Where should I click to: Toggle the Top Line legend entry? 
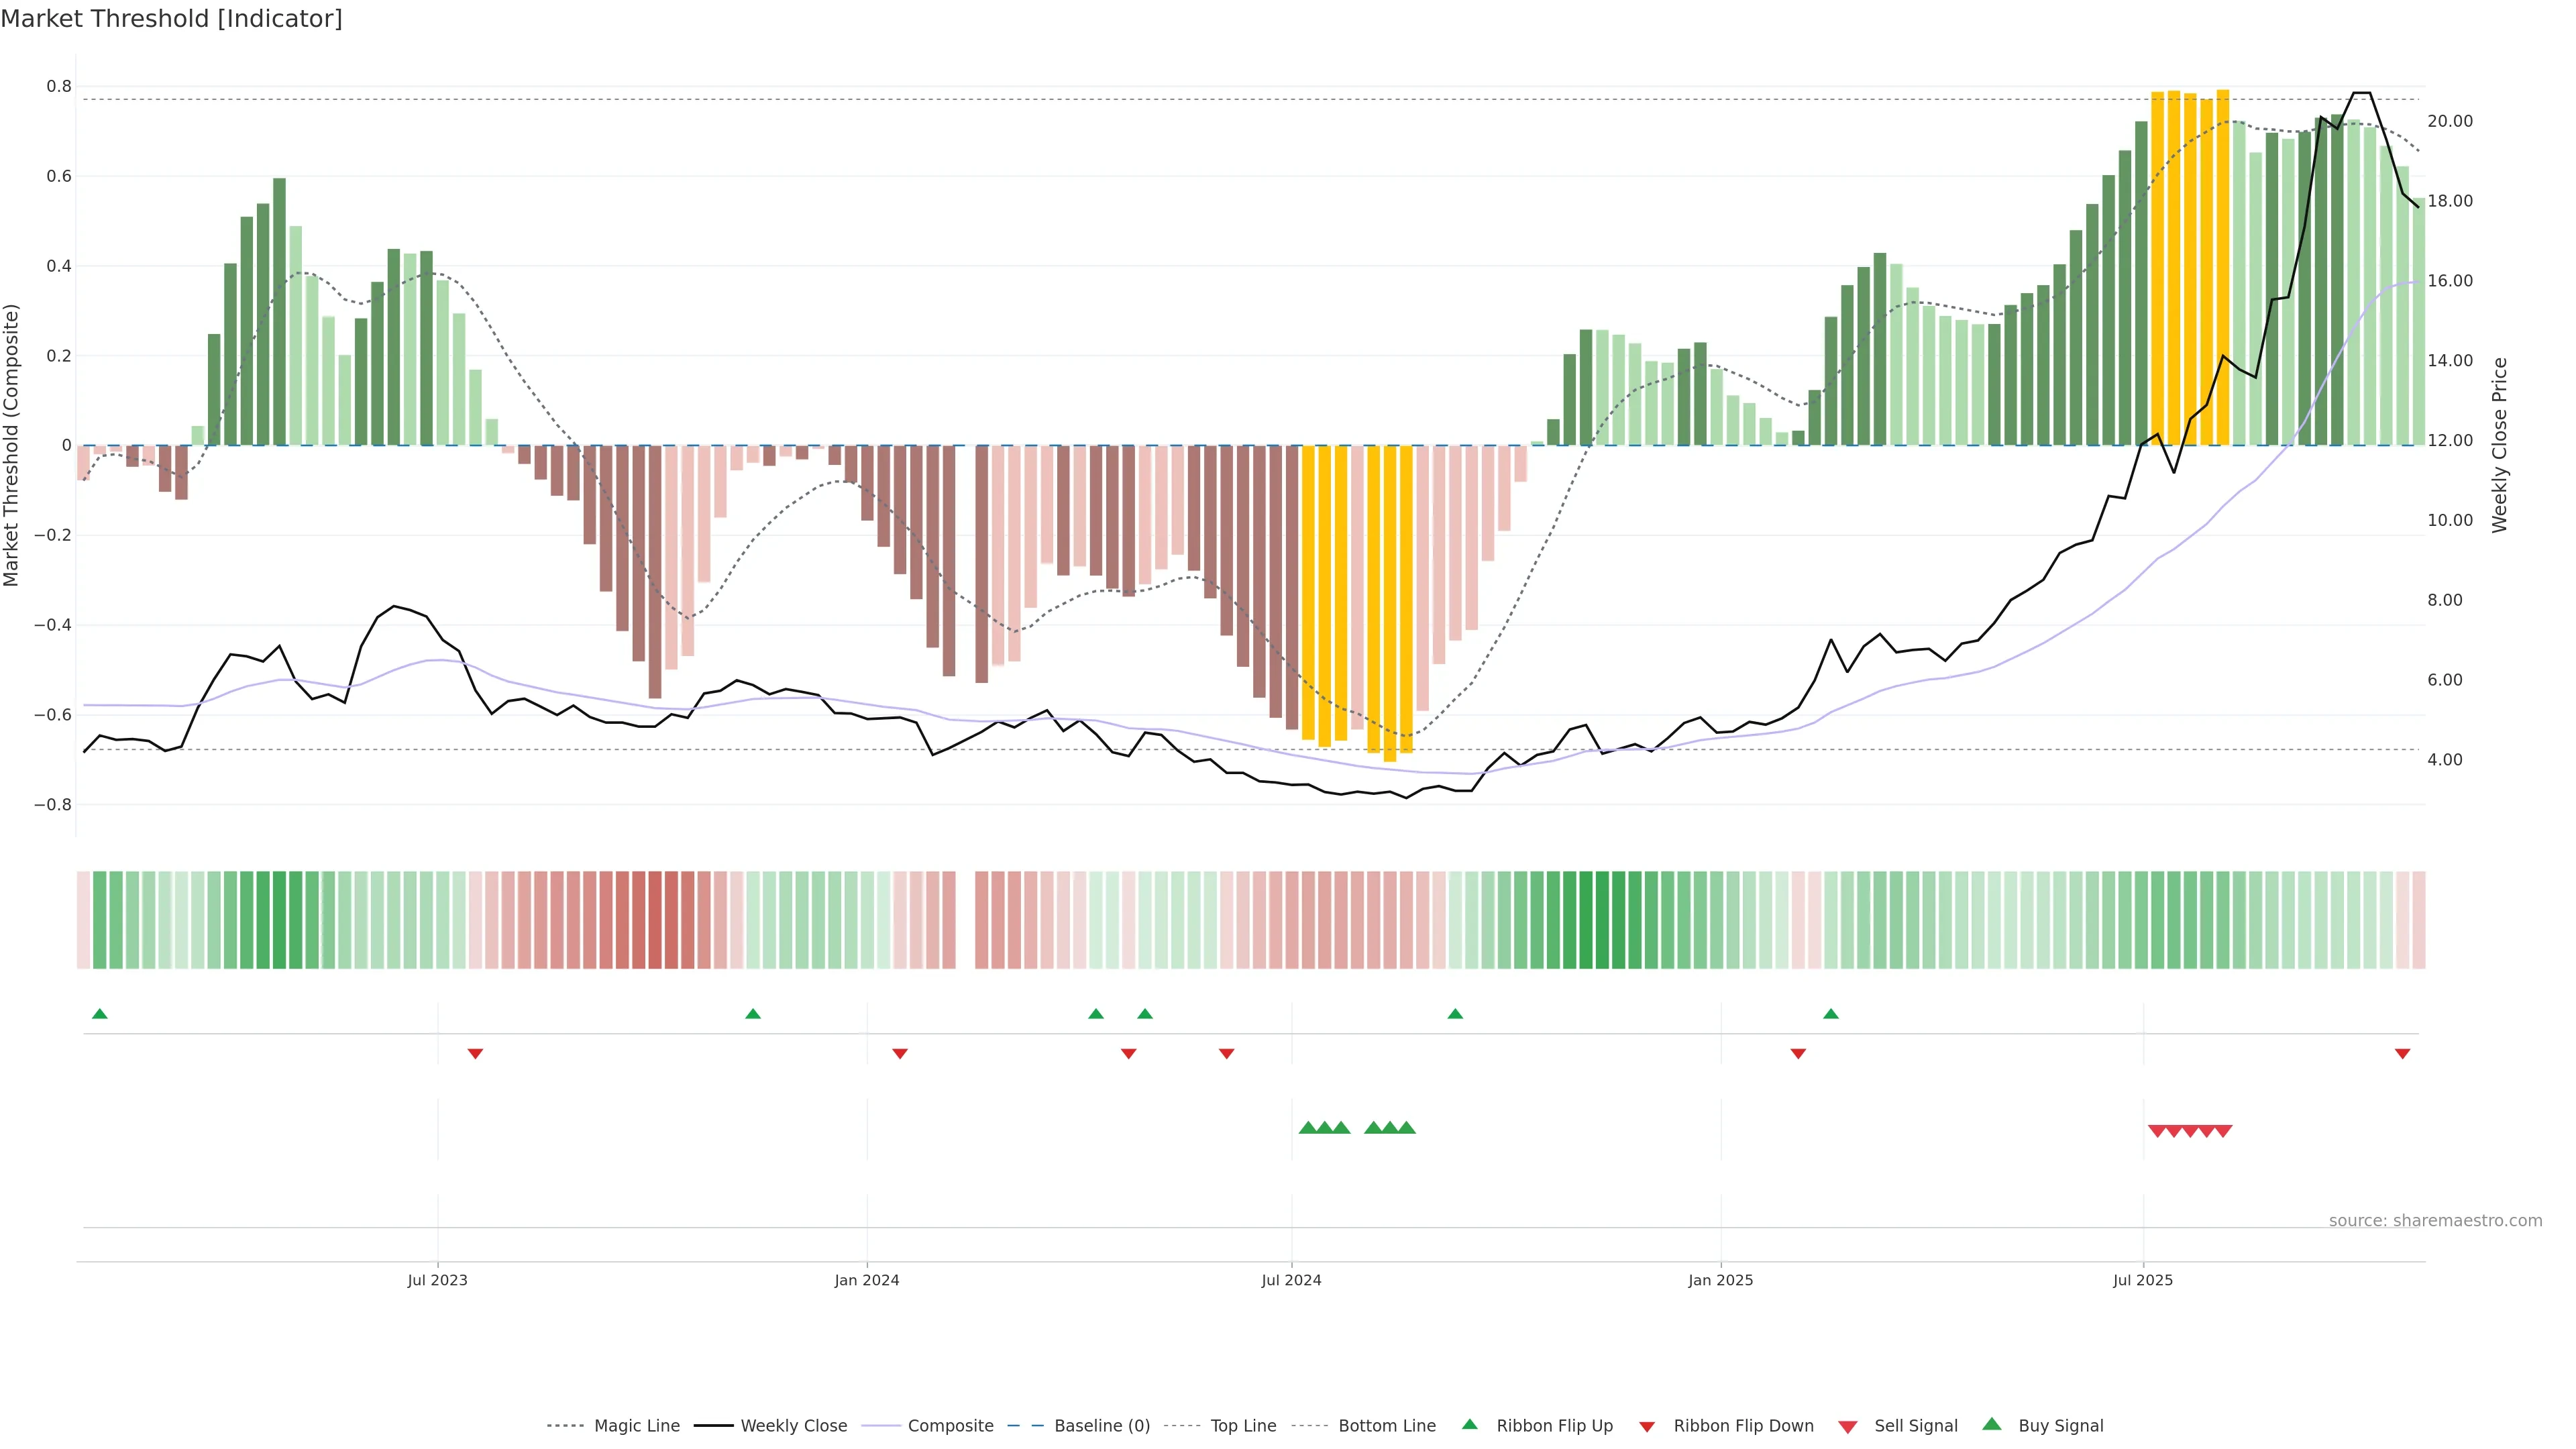click(1243, 1426)
